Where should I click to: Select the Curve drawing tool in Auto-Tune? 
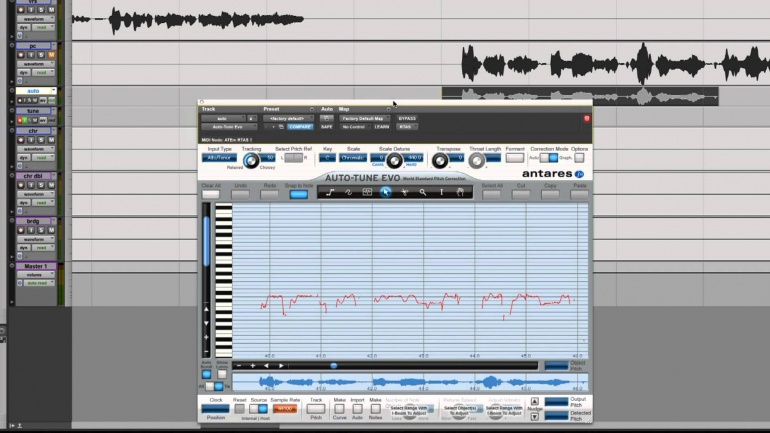349,192
